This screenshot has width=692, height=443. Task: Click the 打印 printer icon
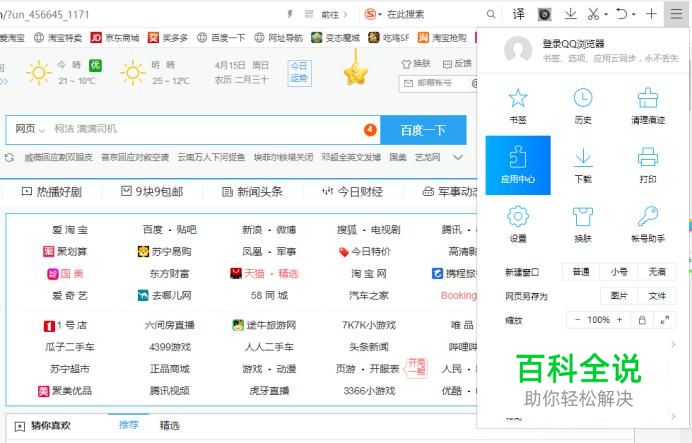(647, 158)
